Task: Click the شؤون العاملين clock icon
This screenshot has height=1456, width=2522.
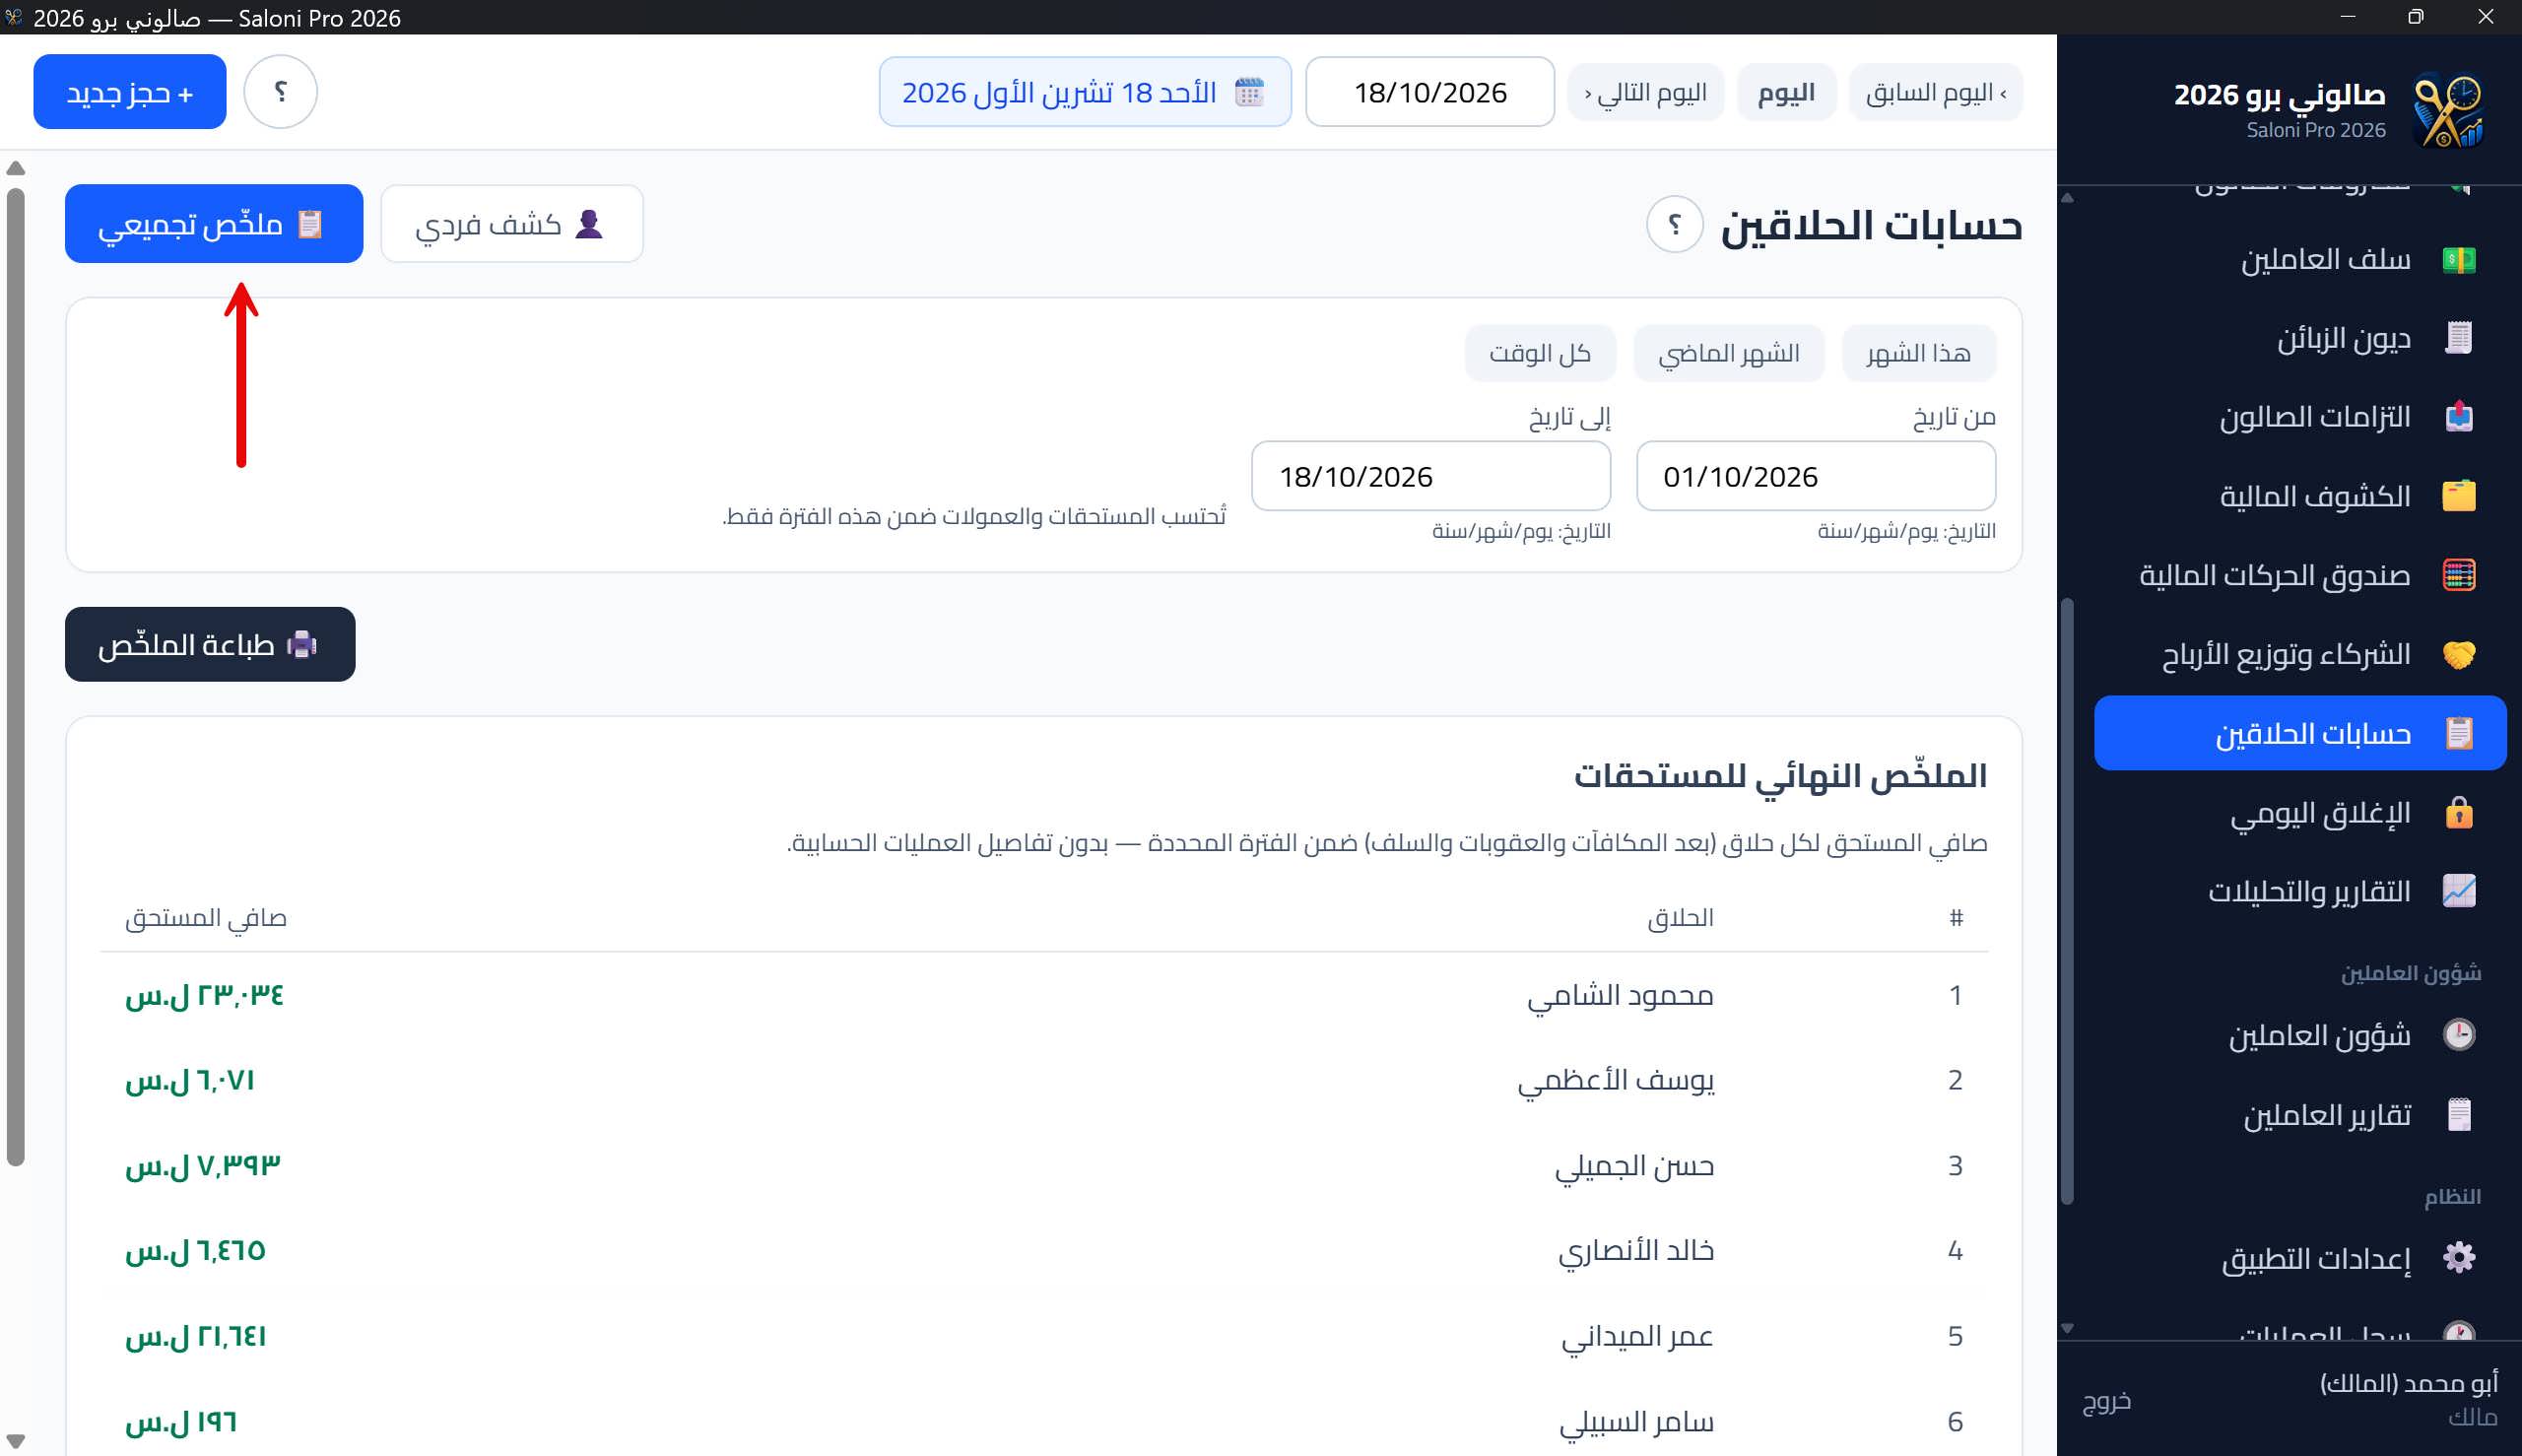Action: pyautogui.click(x=2458, y=1034)
